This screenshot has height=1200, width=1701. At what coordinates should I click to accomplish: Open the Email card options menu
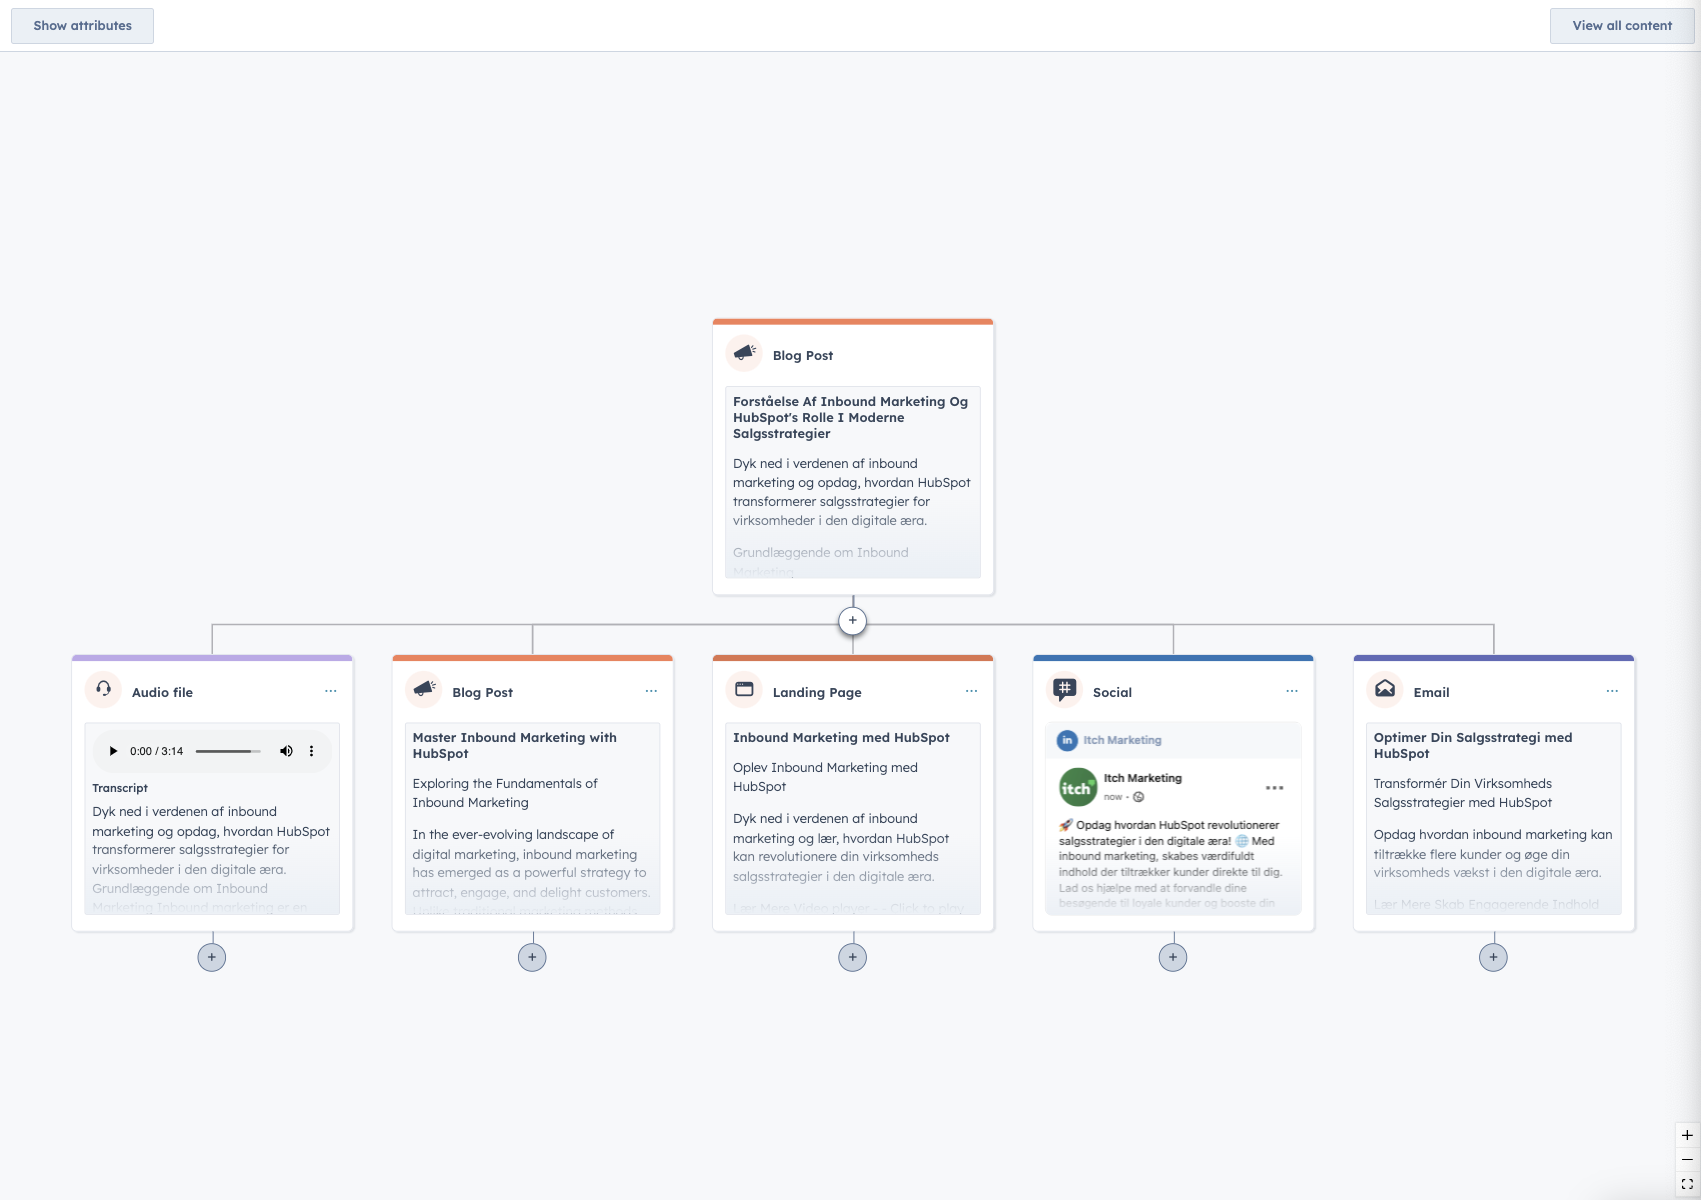coord(1612,691)
